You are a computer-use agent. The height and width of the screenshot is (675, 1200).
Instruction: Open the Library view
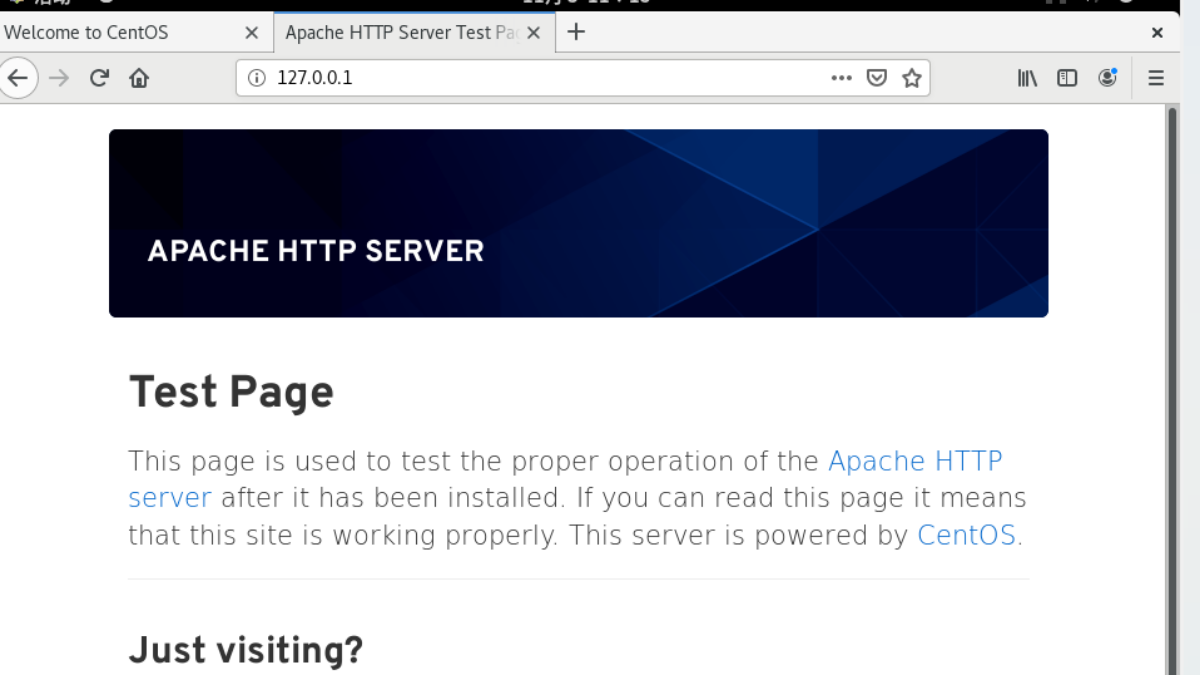[x=1027, y=78]
